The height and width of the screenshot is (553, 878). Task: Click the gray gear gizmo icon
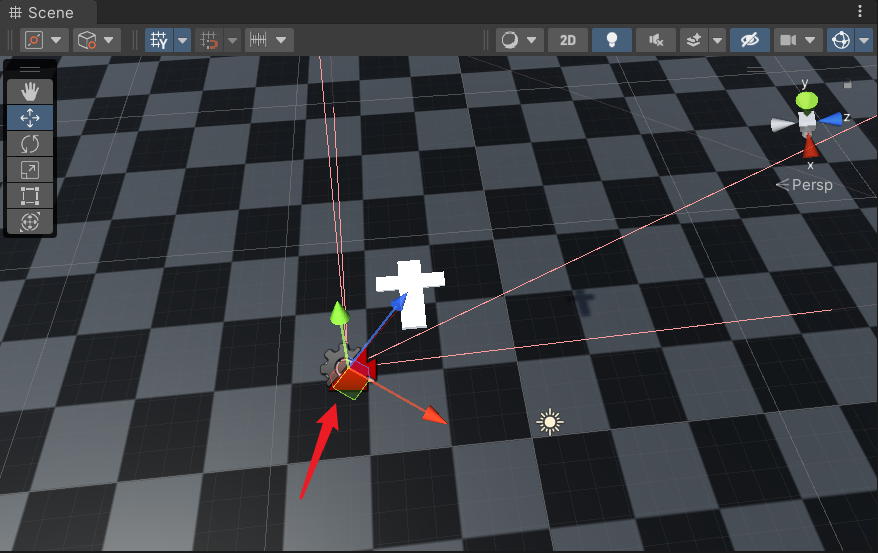click(x=335, y=365)
